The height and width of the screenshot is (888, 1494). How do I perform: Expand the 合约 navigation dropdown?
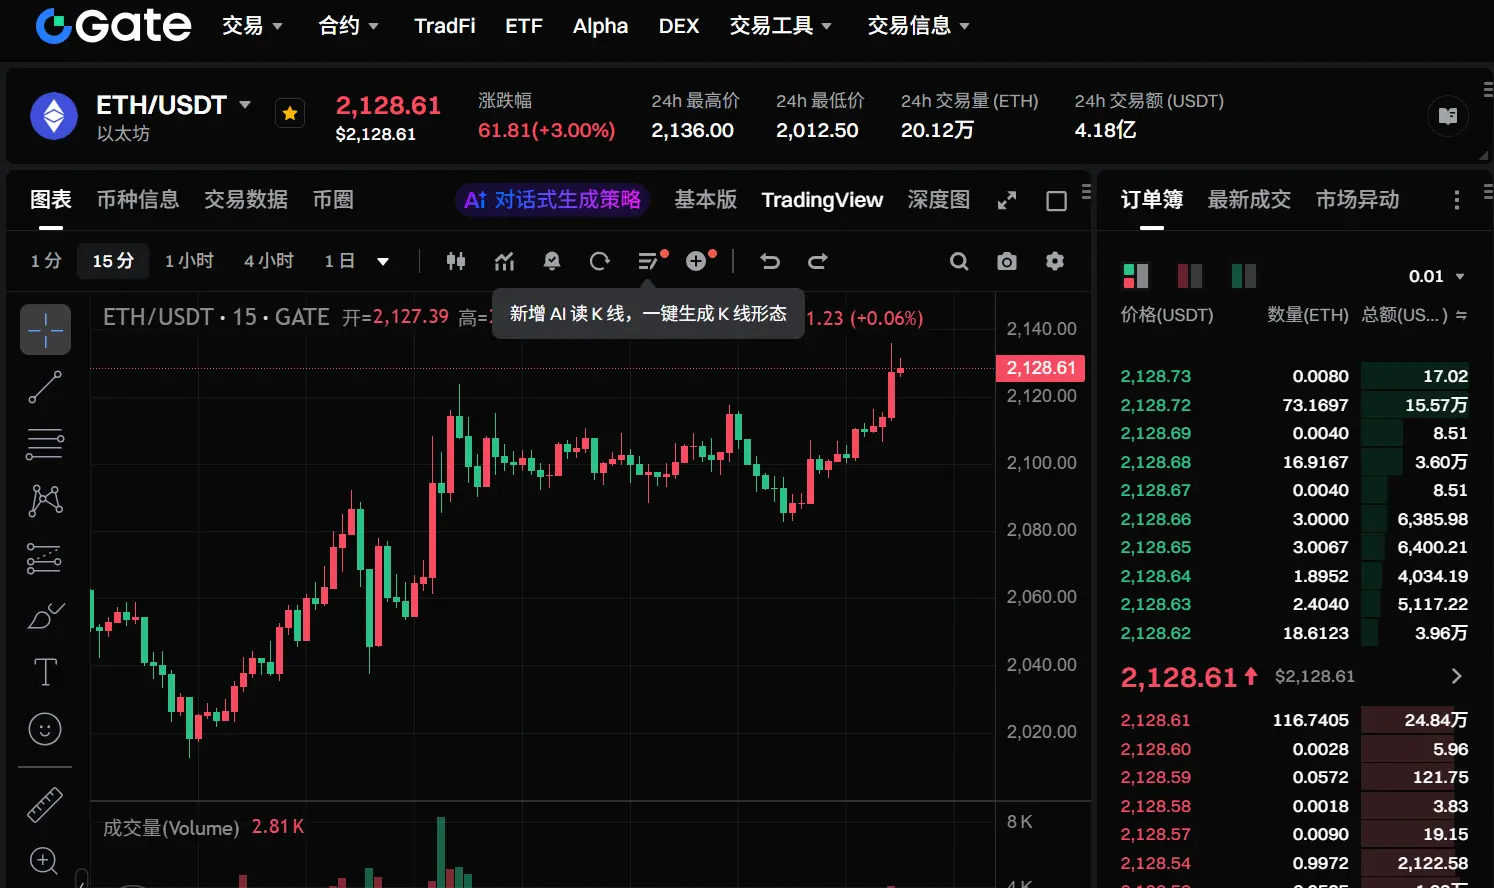[x=348, y=26]
